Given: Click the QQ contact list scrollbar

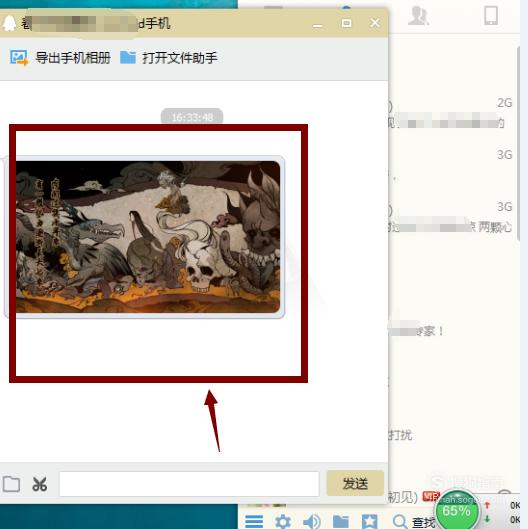Looking at the screenshot, I should pyautogui.click(x=518, y=144).
